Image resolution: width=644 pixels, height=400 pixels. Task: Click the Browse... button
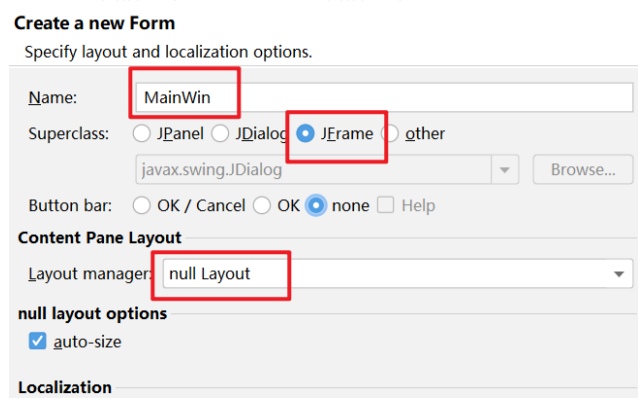[583, 170]
